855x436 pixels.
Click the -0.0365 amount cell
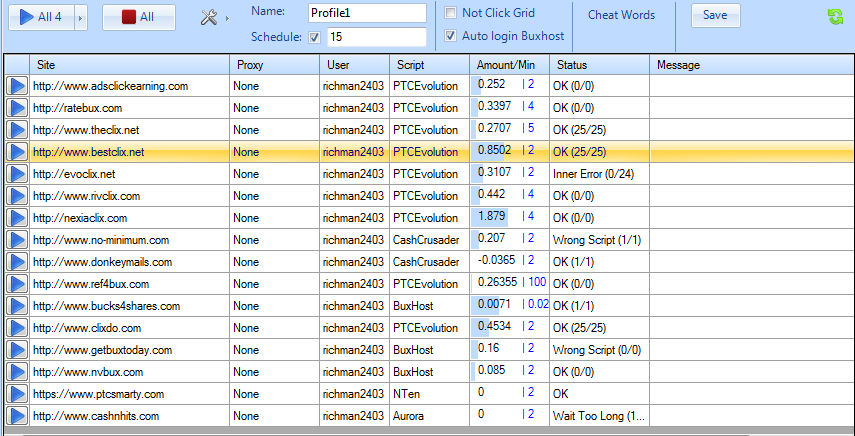(509, 262)
